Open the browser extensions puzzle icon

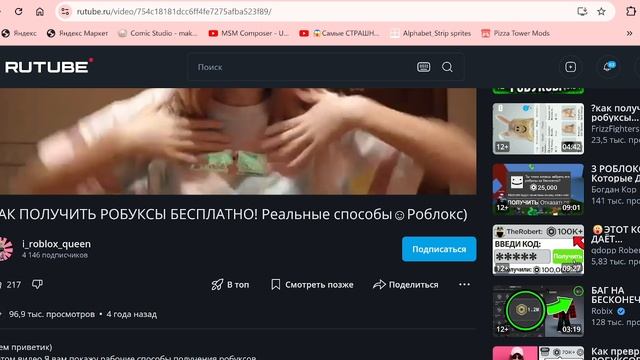coord(631,11)
